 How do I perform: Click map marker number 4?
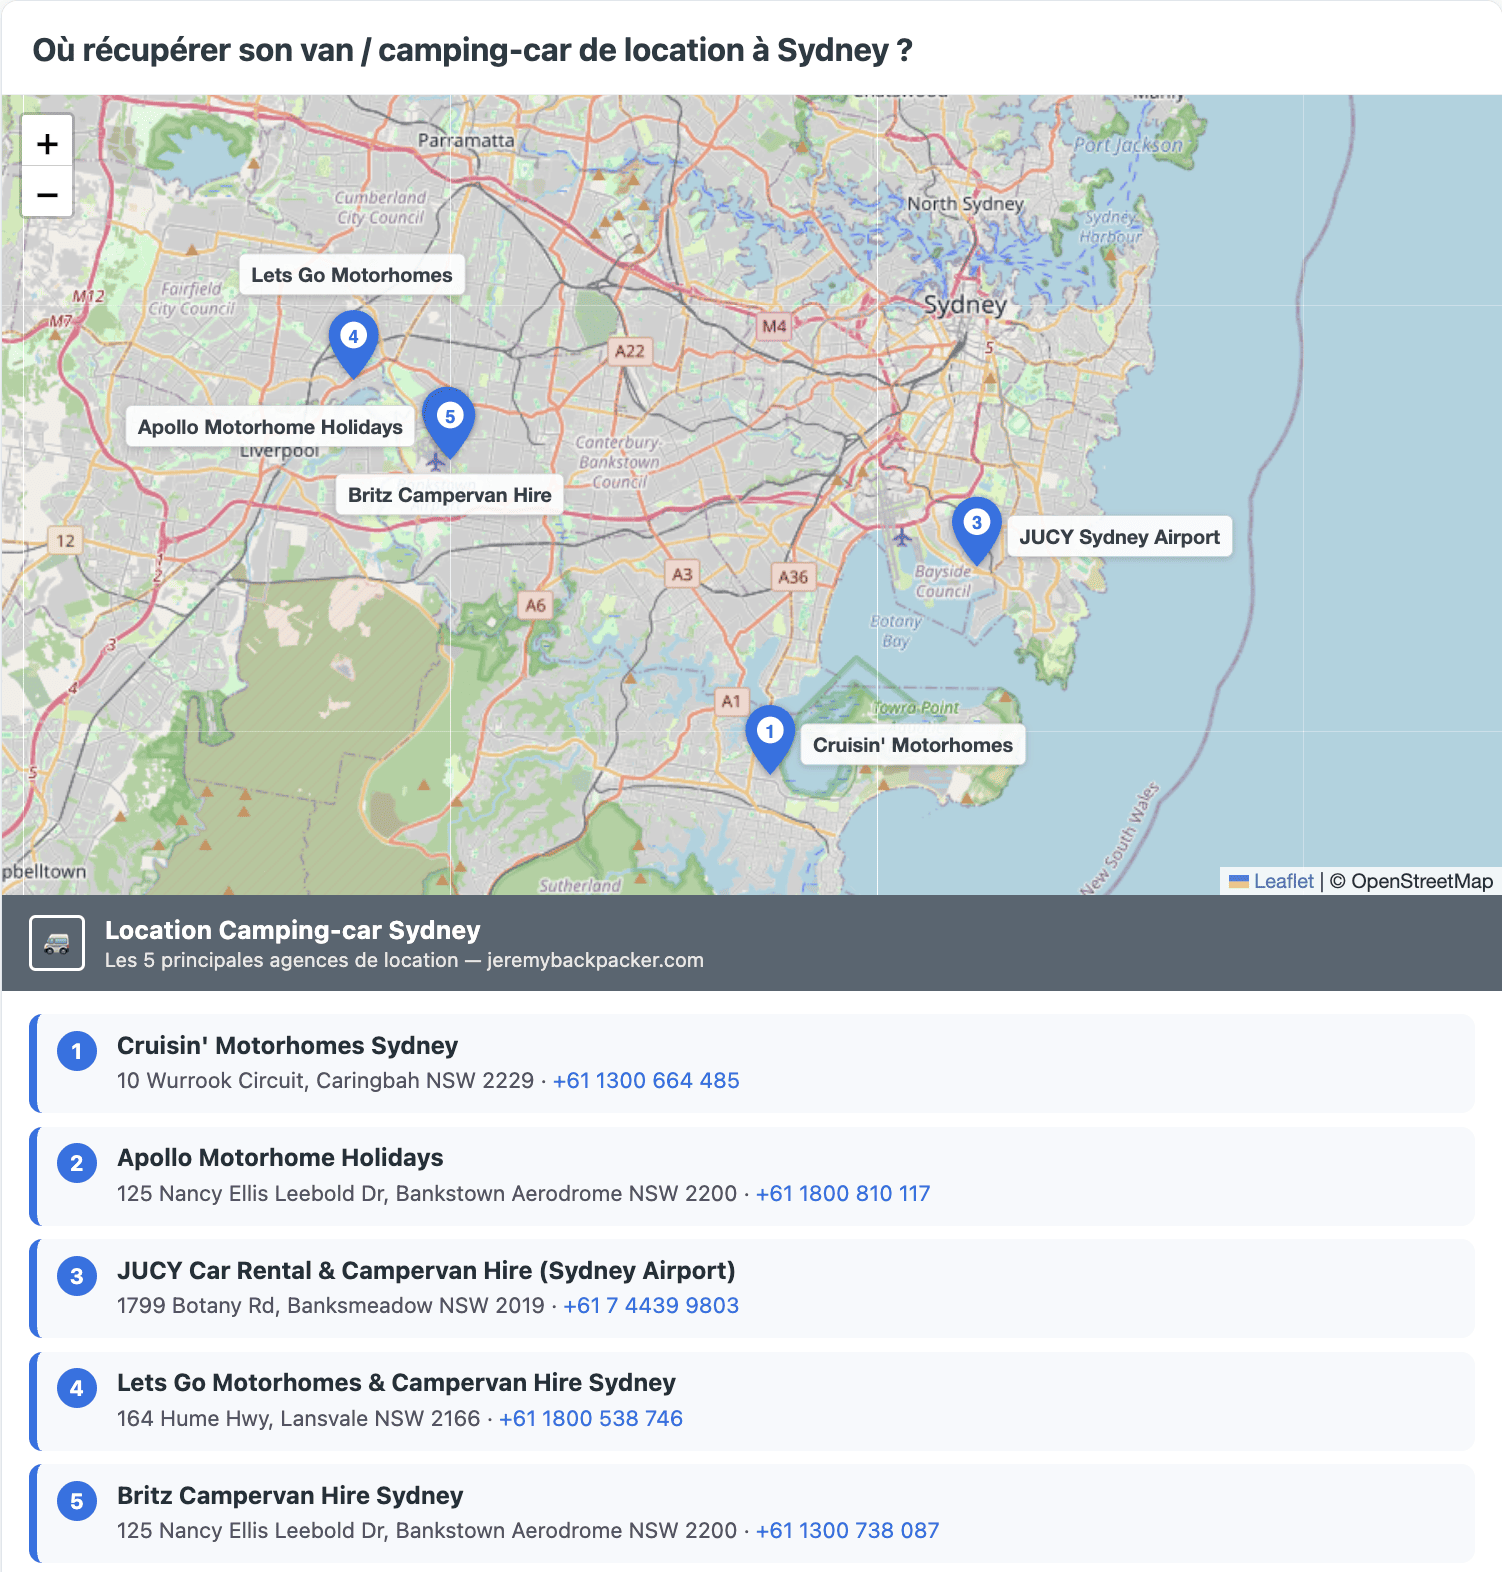tap(353, 344)
